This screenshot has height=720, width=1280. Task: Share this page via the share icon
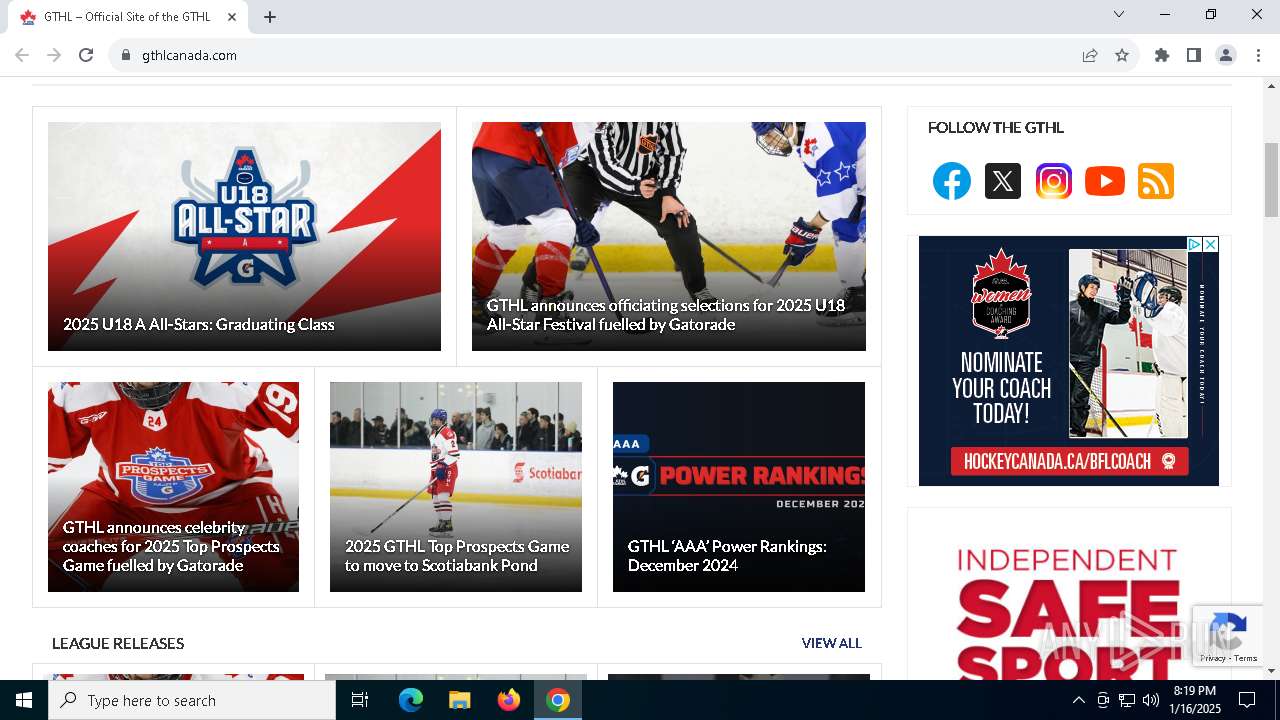tap(1090, 55)
